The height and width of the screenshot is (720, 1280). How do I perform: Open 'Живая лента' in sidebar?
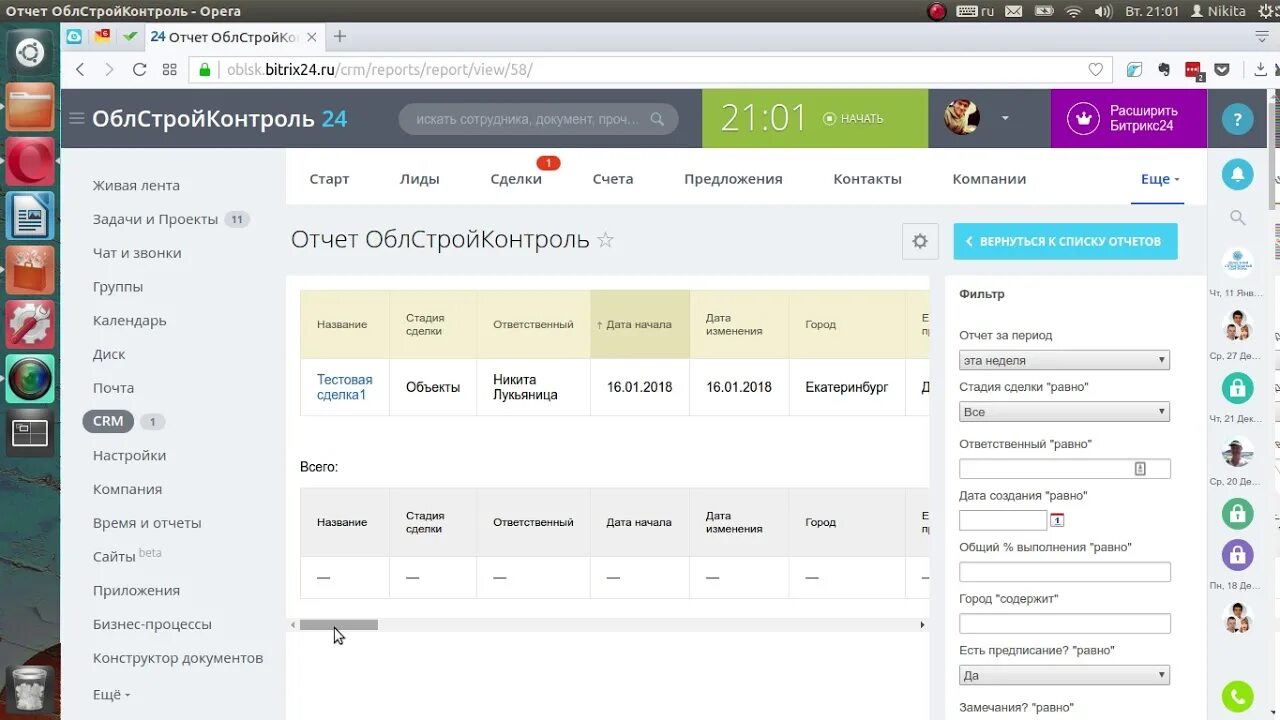[136, 185]
